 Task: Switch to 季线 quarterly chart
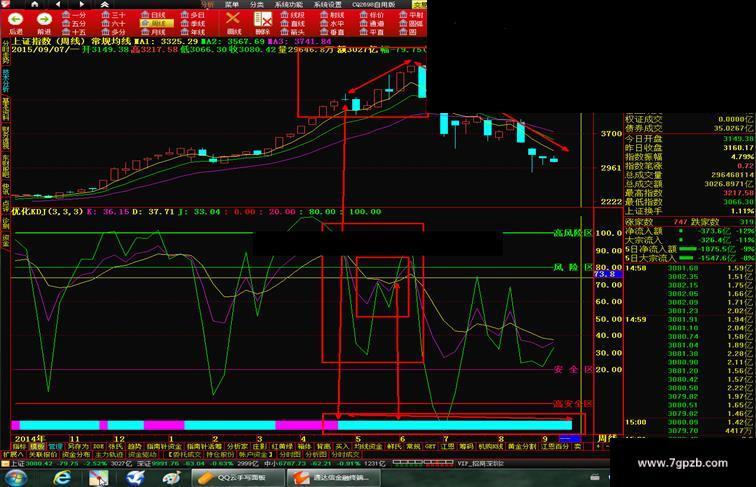coord(192,24)
